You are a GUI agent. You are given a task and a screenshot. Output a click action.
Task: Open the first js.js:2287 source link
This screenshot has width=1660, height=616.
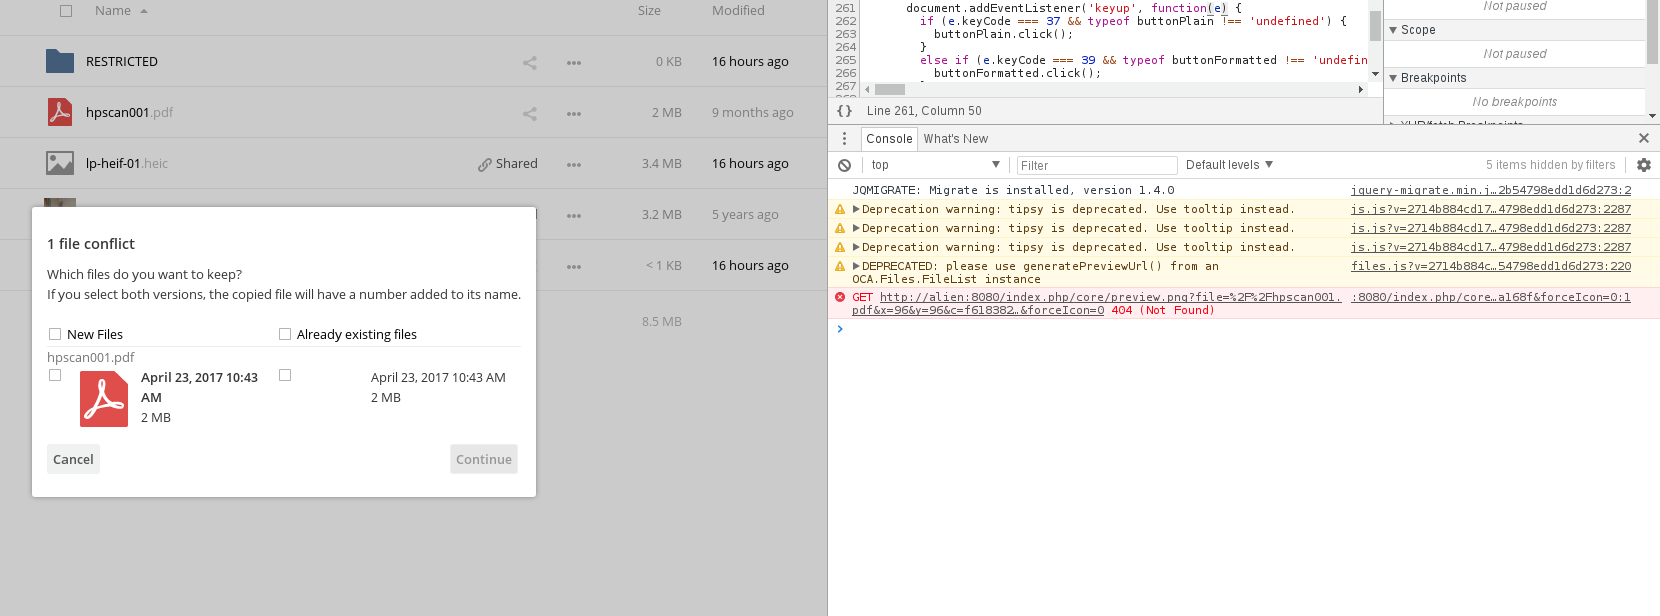point(1490,209)
